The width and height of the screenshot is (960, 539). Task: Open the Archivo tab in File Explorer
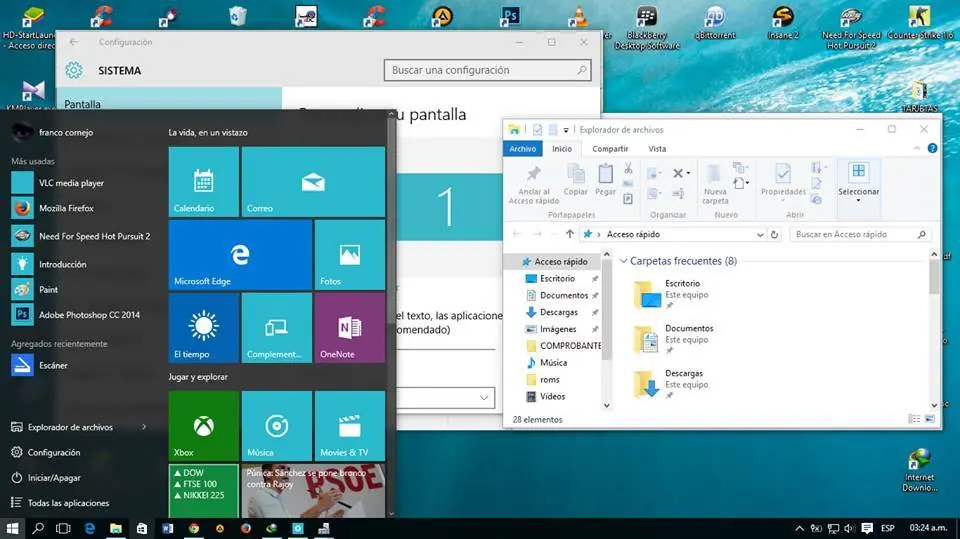(522, 148)
